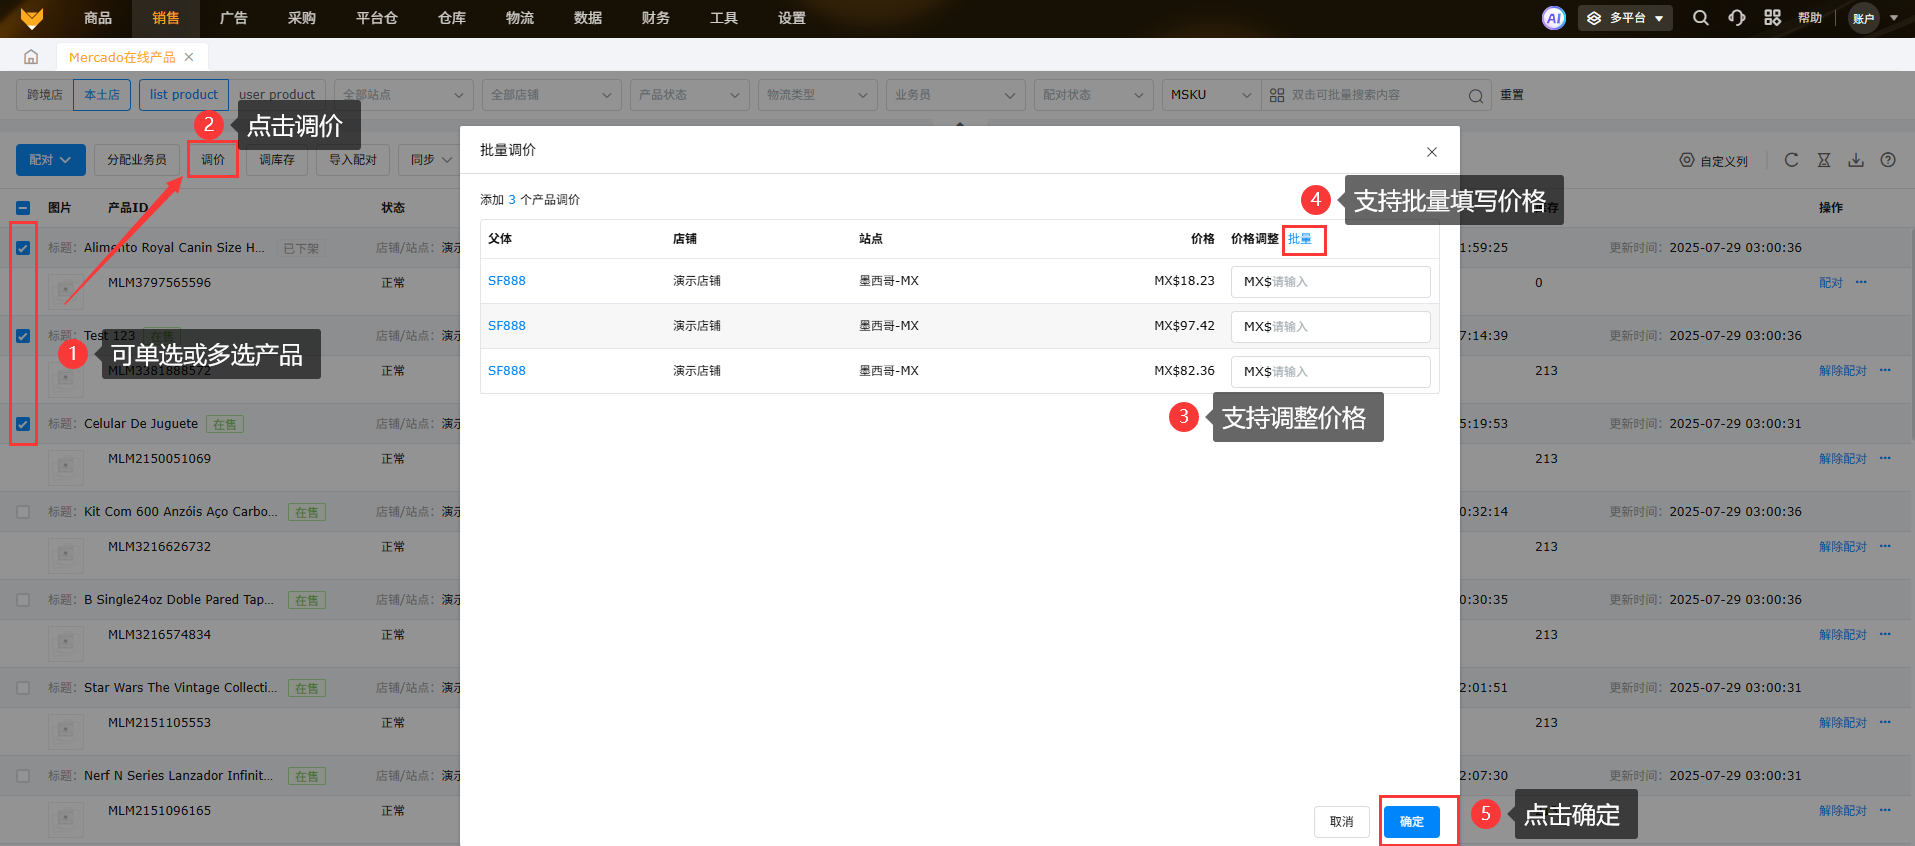Switch the store type toggle to 跨境店
Image resolution: width=1915 pixels, height=846 pixels.
point(45,95)
